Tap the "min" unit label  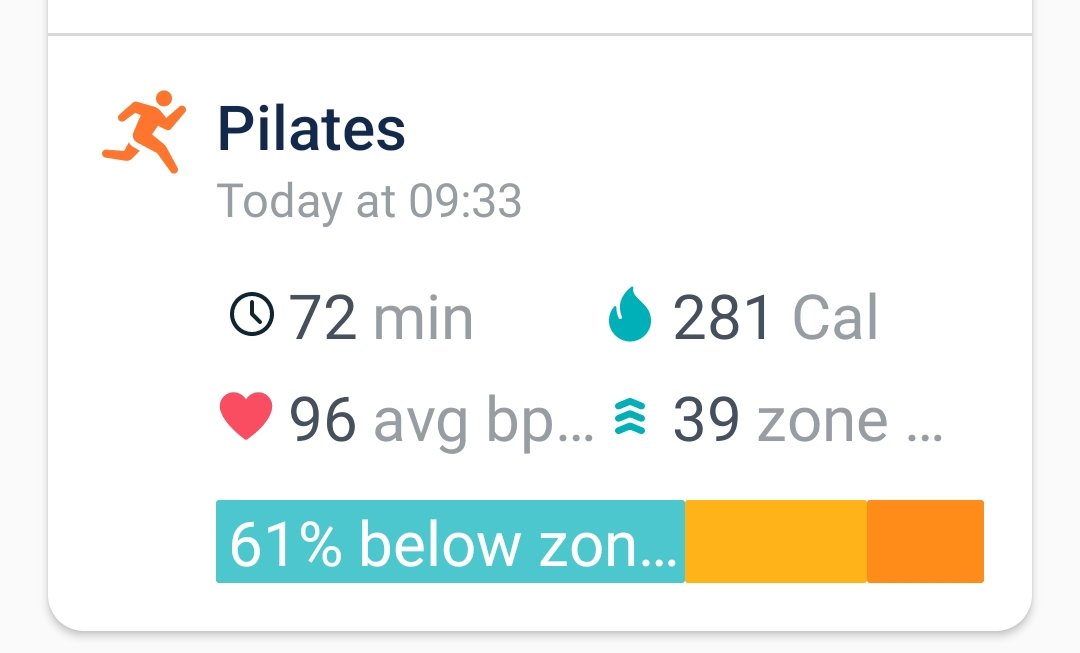coord(423,318)
